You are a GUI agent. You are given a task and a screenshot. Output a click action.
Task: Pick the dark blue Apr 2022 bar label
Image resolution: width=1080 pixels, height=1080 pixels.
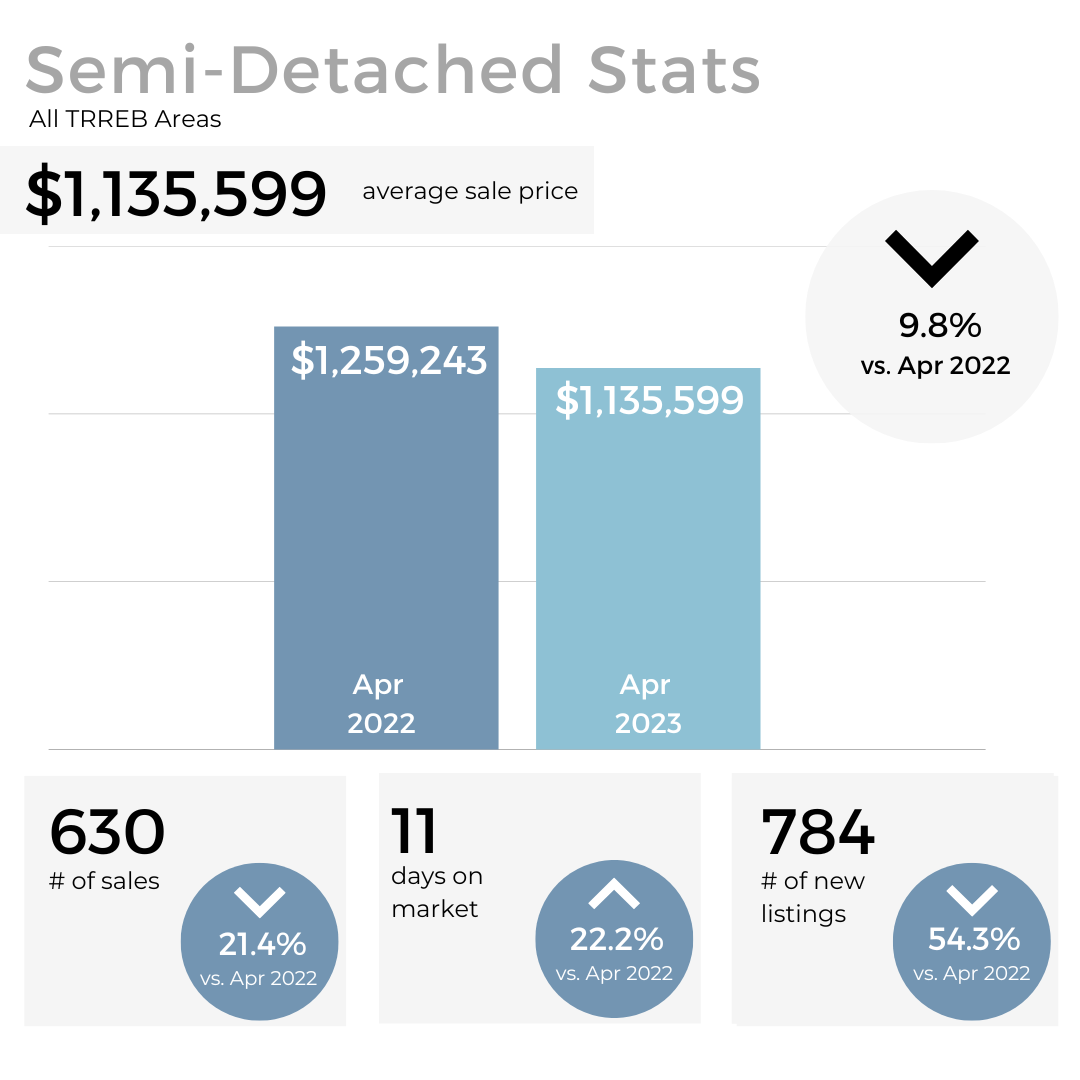(x=381, y=704)
